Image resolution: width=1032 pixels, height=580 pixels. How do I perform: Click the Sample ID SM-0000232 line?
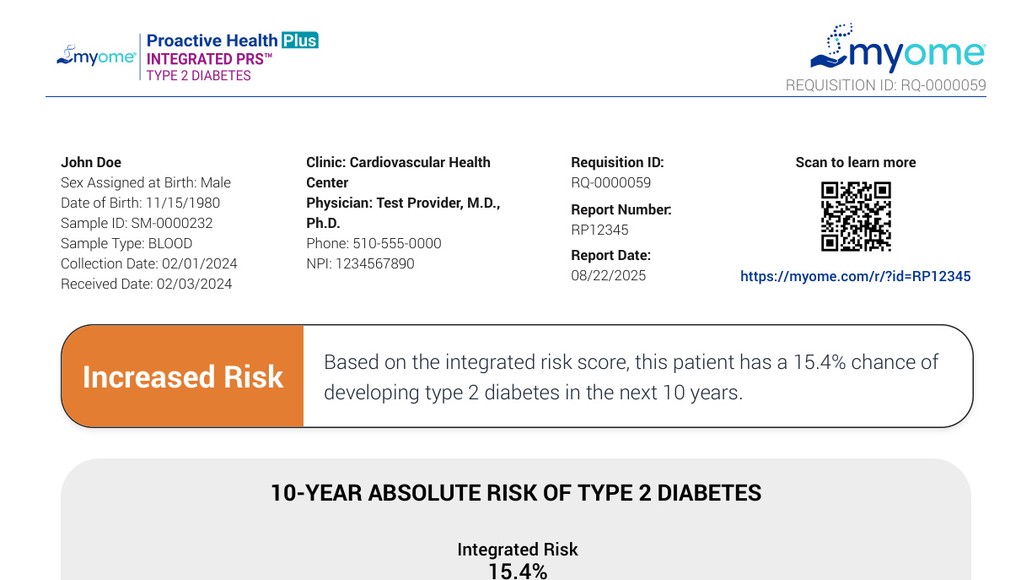pyautogui.click(x=136, y=223)
